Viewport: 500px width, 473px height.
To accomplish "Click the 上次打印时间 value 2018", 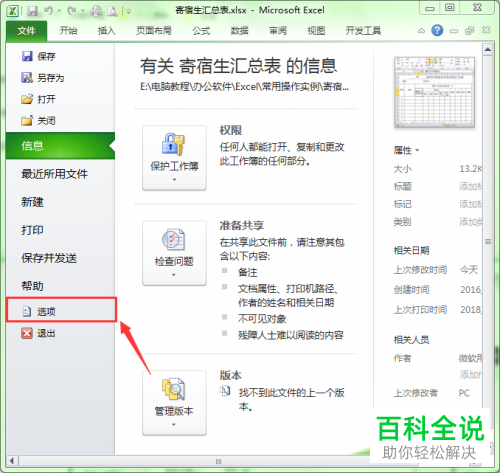I will tap(471, 310).
